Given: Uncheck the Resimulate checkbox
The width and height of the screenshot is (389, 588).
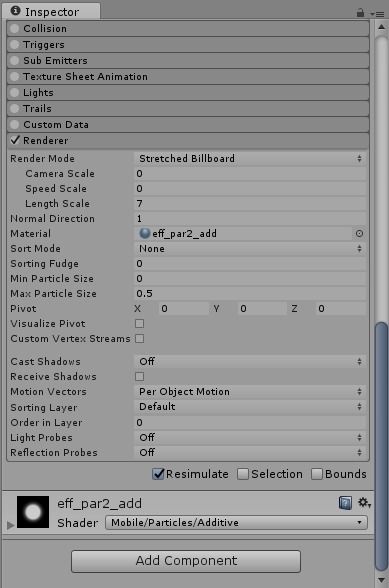Looking at the screenshot, I should click(x=158, y=474).
